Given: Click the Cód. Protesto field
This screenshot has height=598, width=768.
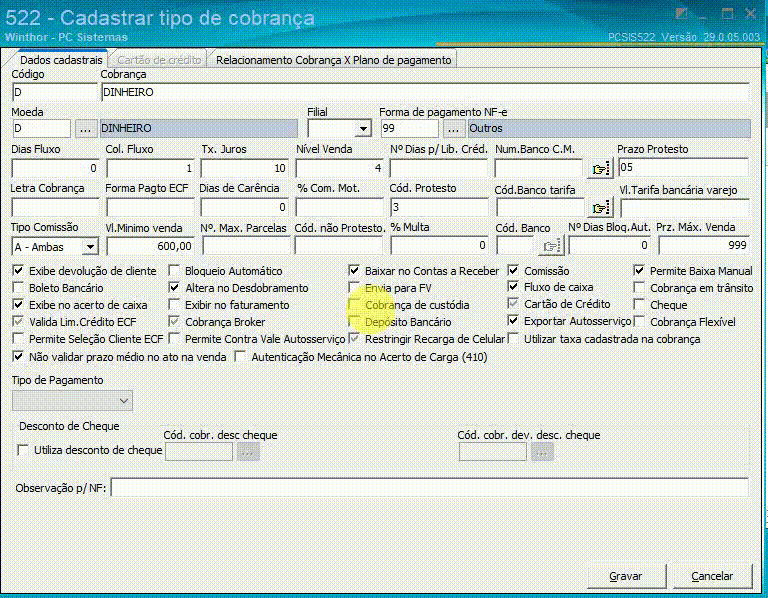Looking at the screenshot, I should [x=439, y=207].
